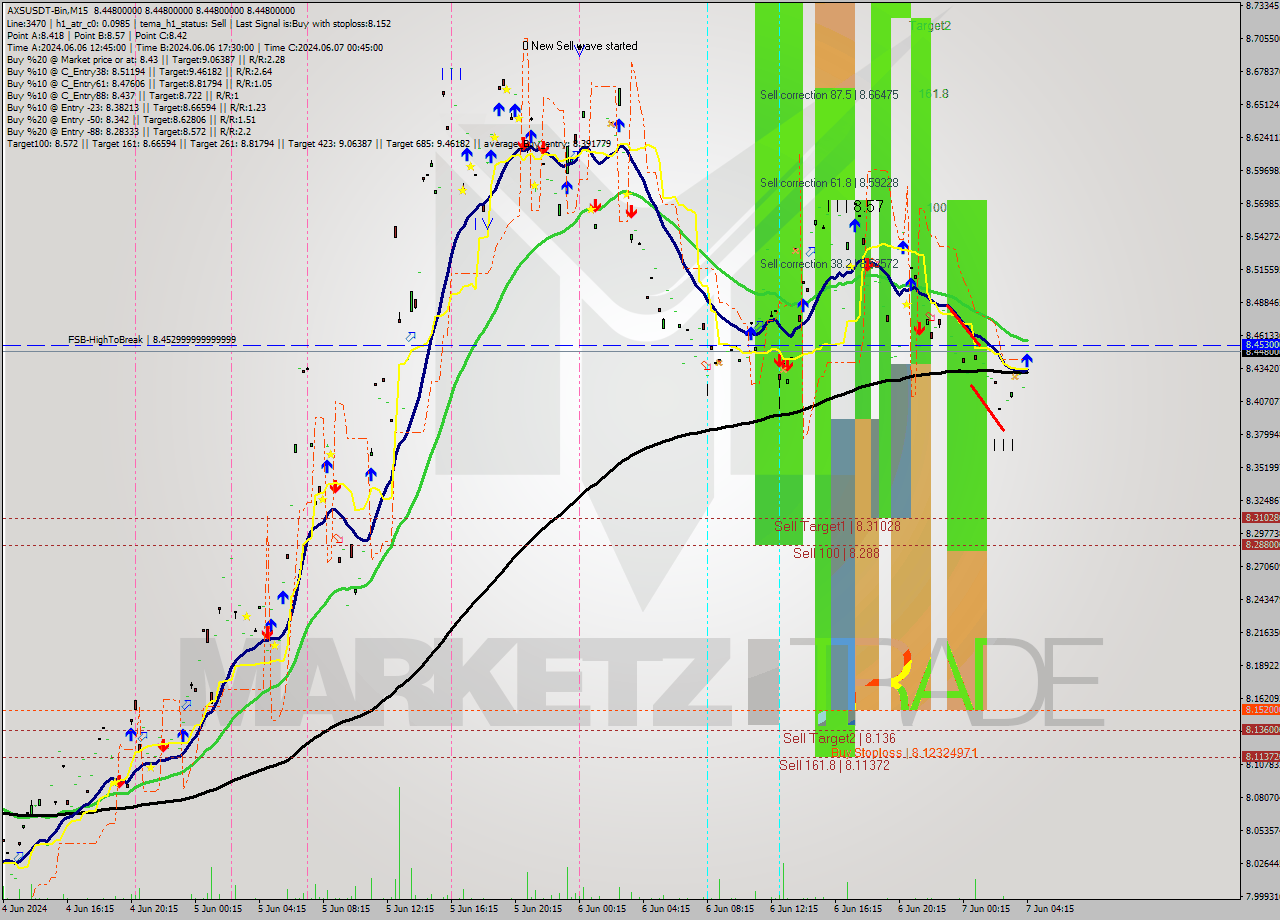
Task: Select the red 8.31028 price tag on axis
Action: [1259, 517]
